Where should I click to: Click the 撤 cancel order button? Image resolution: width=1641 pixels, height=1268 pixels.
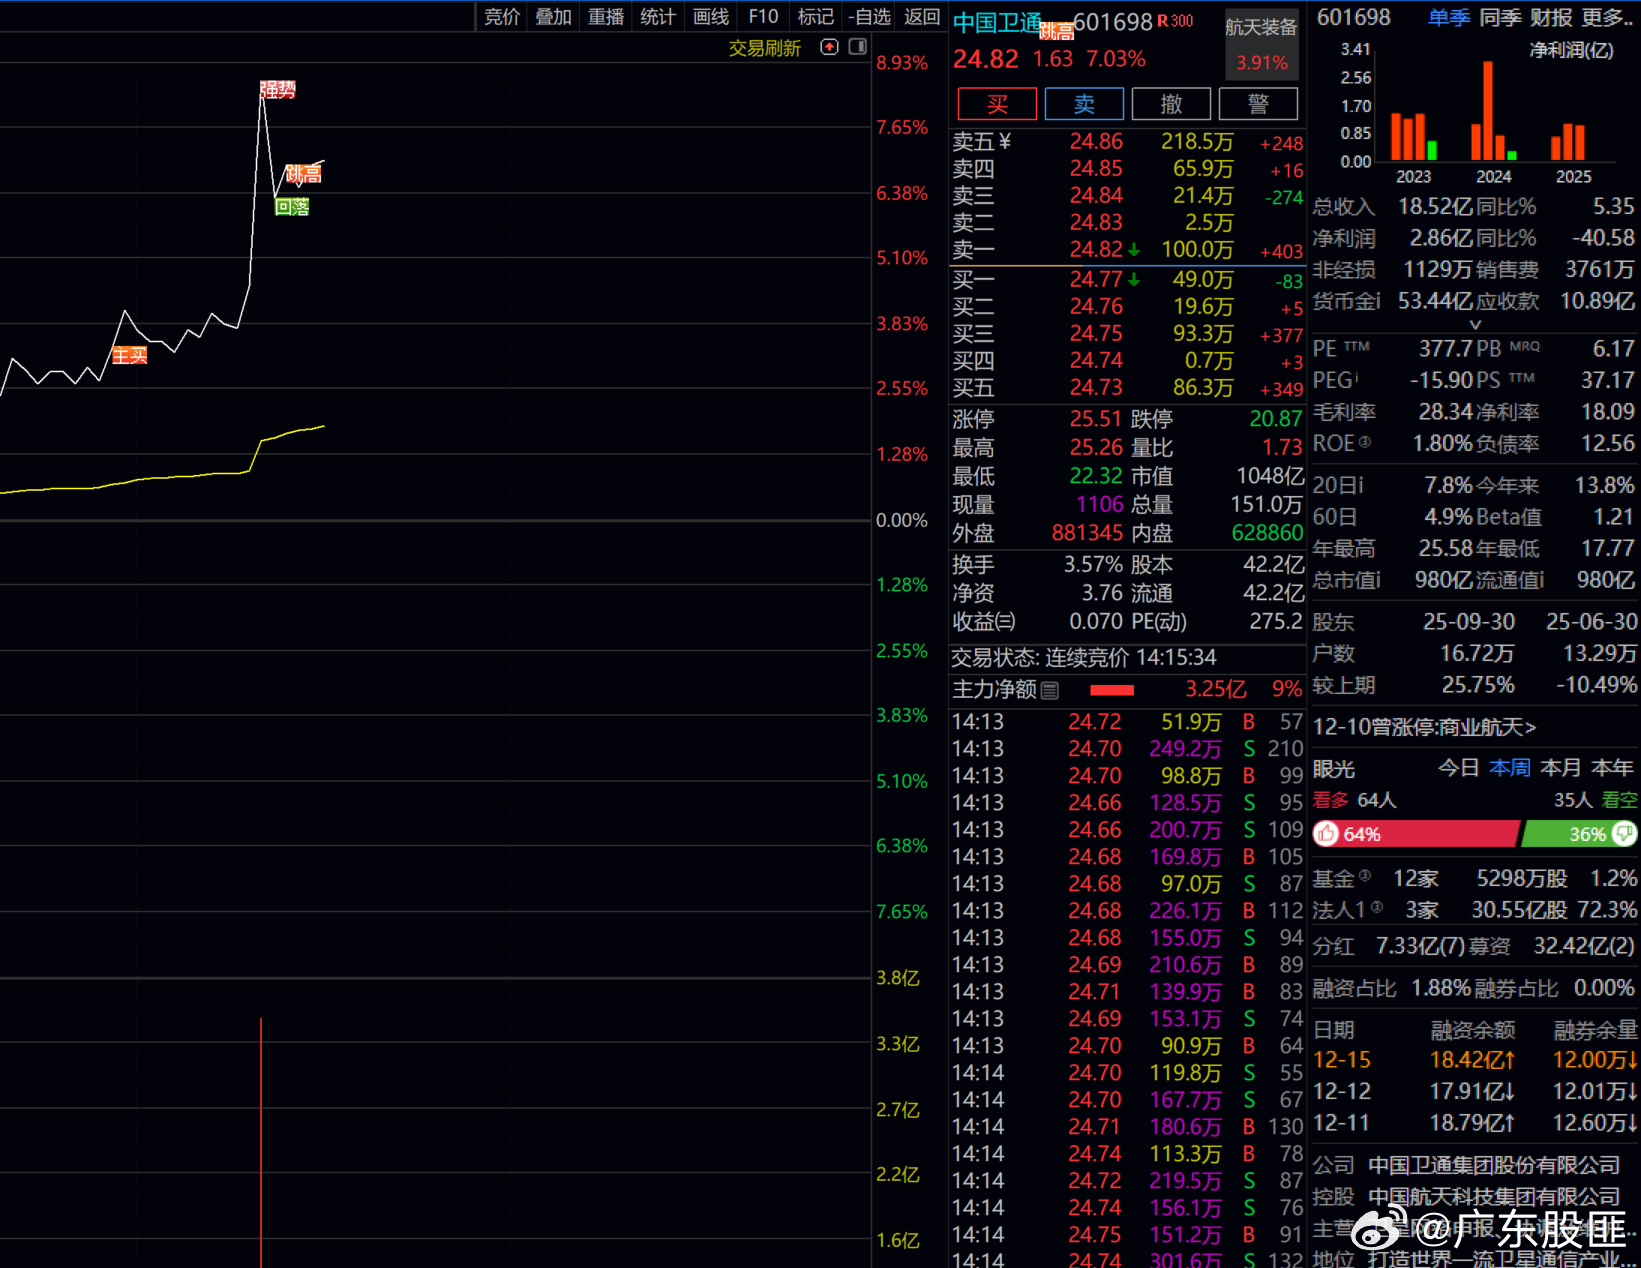click(x=1171, y=104)
